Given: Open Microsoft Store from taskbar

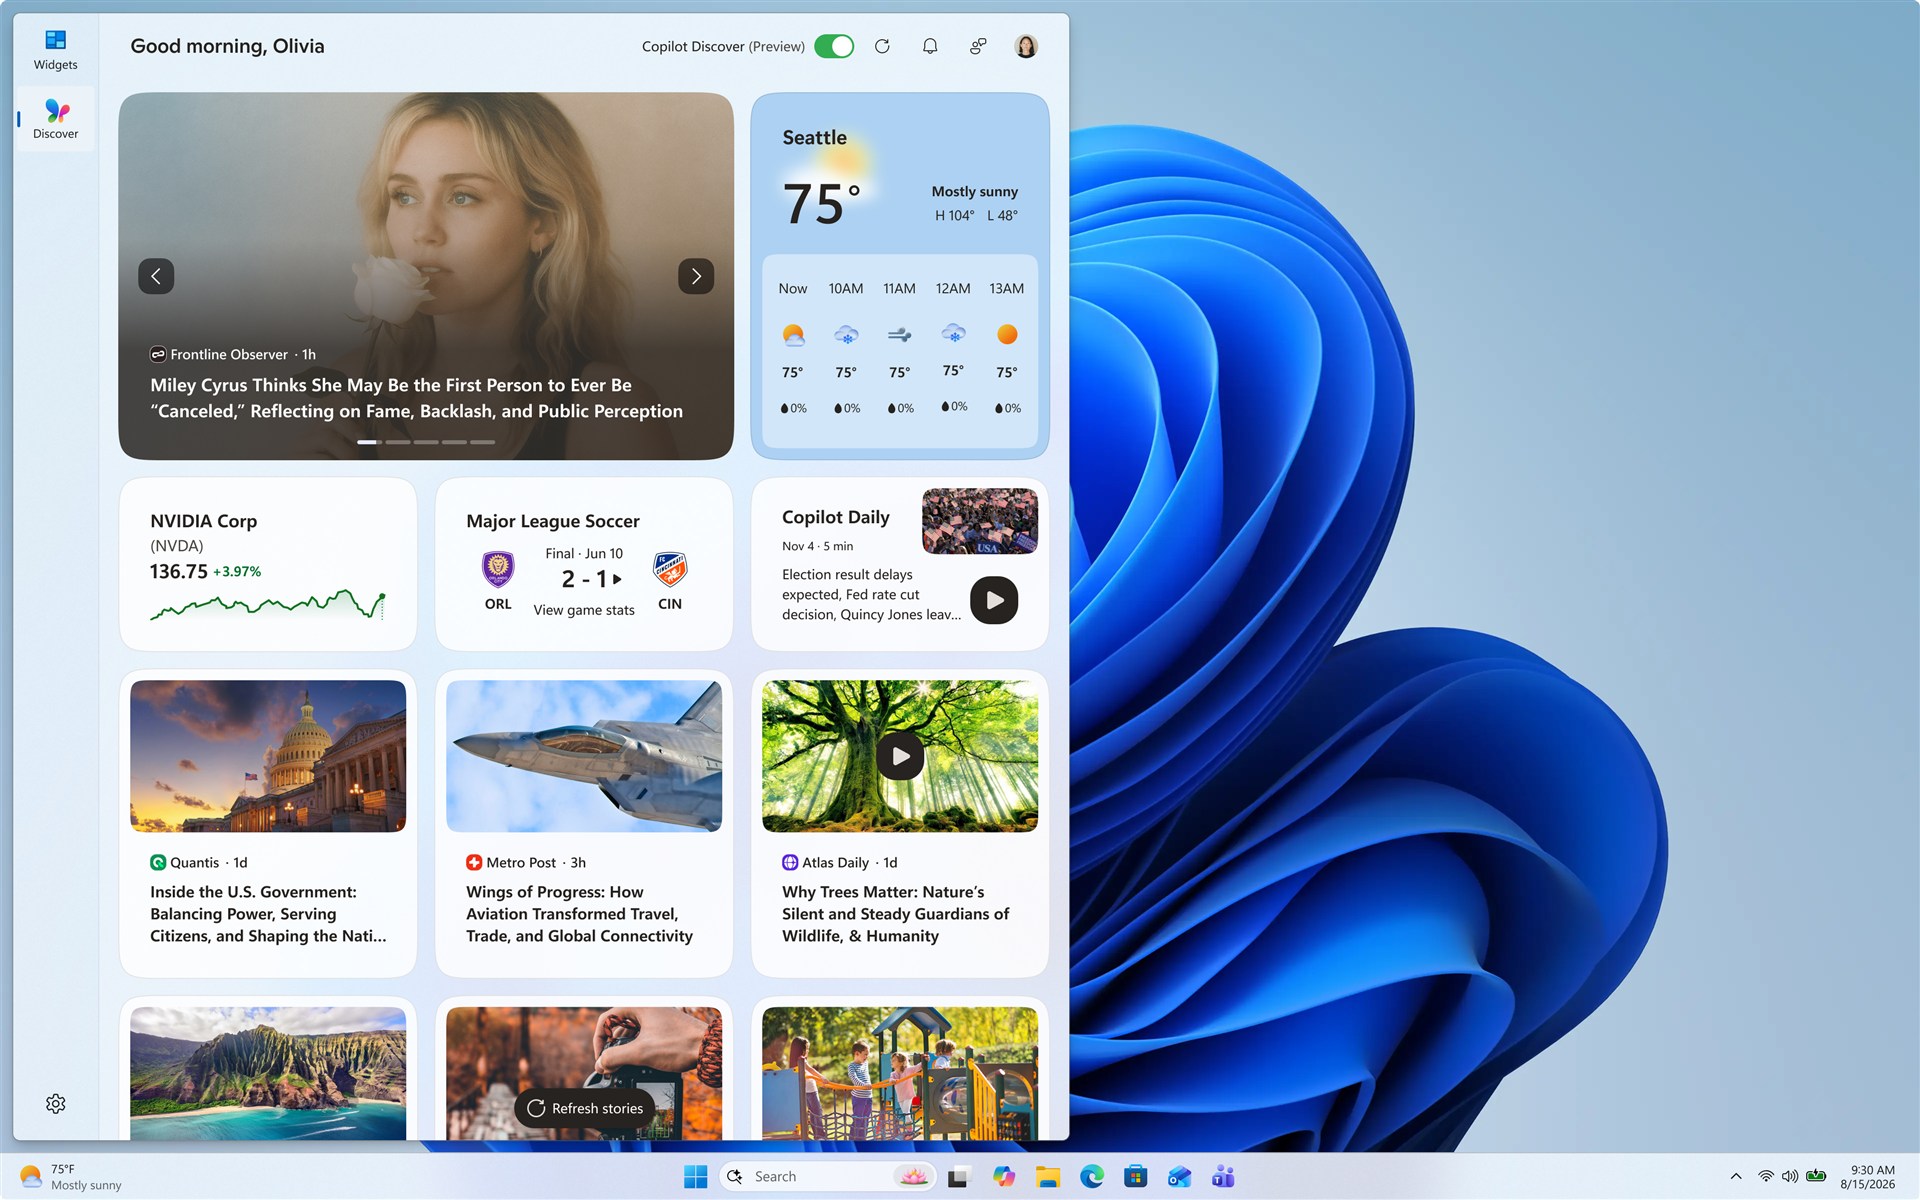Looking at the screenshot, I should (1136, 1177).
